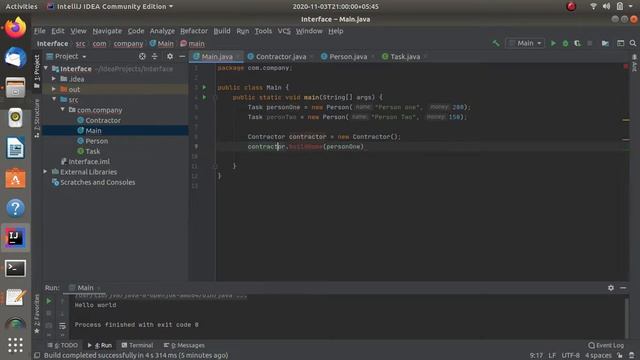Viewport: 640px width, 360px height.
Task: Toggle soft-wrap in Run console
Action: coord(62,326)
